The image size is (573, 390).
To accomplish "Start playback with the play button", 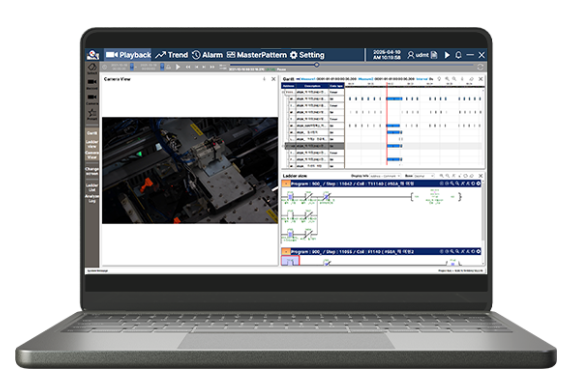I will tap(178, 67).
